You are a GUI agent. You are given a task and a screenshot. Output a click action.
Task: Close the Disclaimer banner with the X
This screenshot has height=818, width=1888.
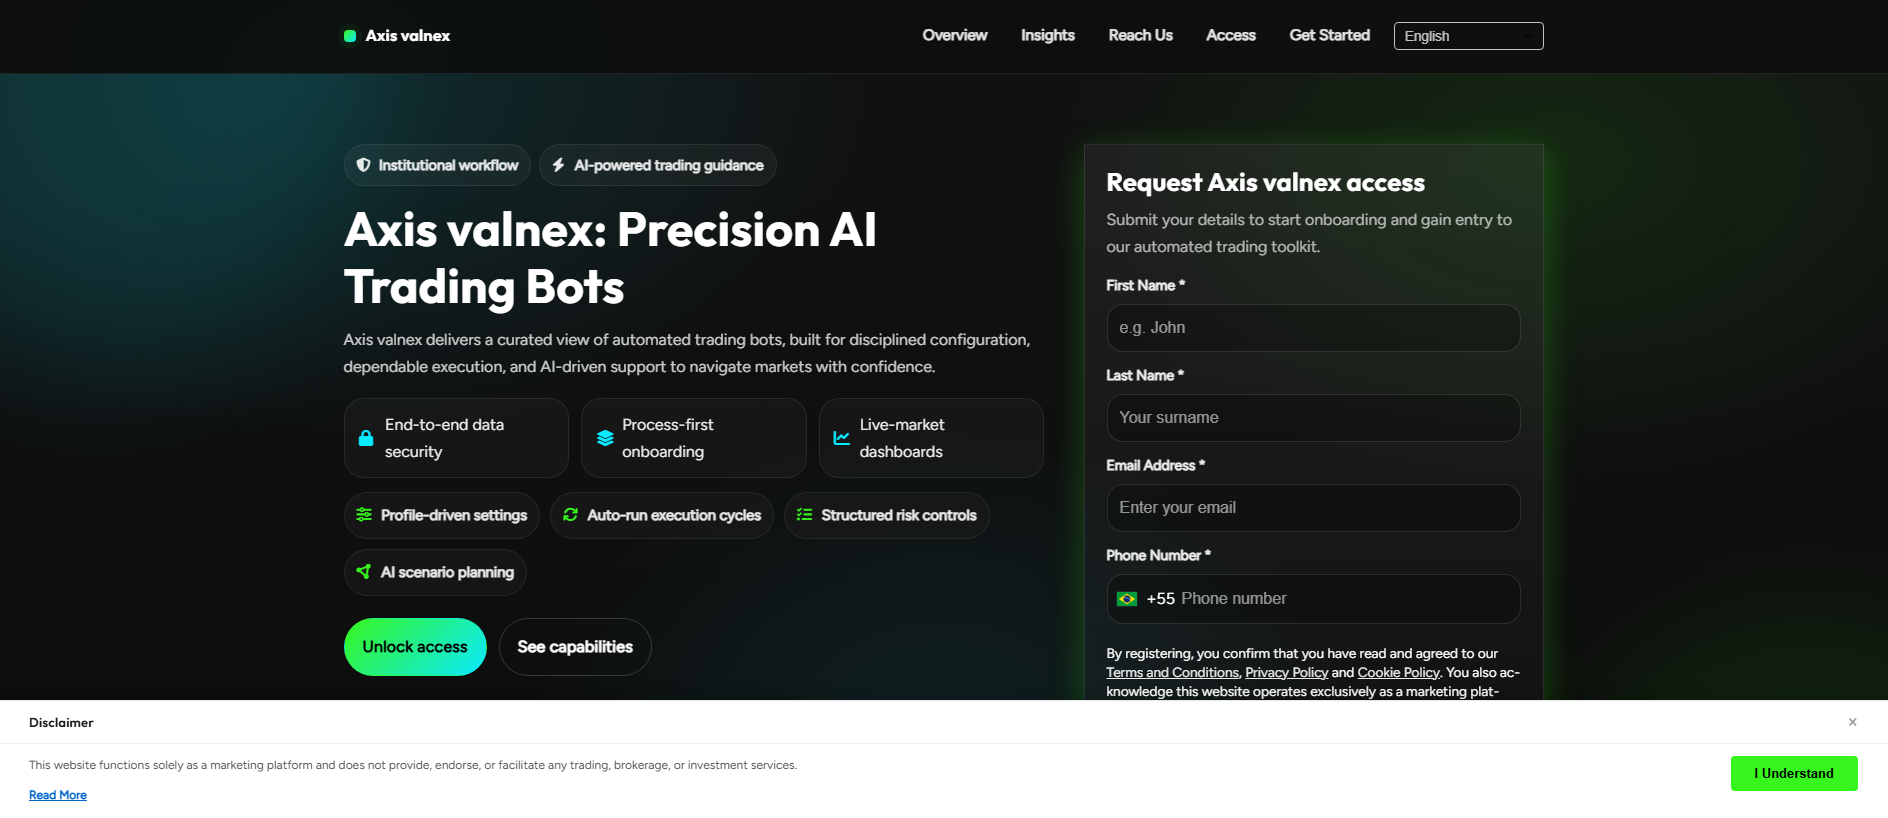click(x=1853, y=722)
